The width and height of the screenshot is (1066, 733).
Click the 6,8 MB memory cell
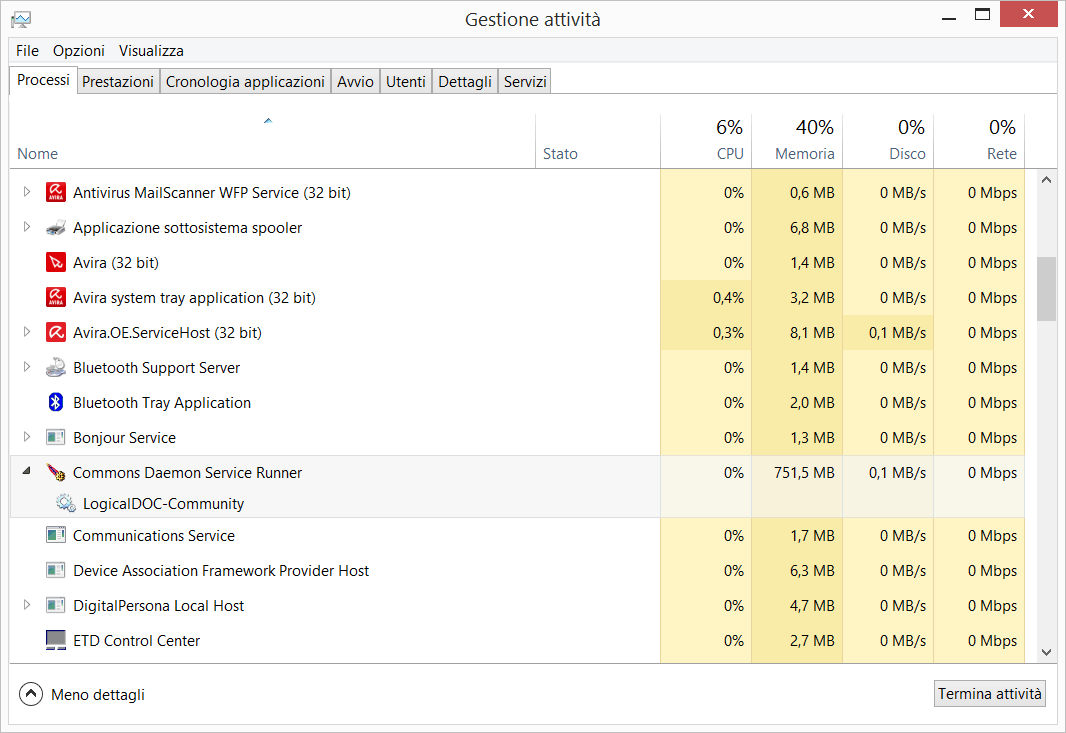(797, 228)
